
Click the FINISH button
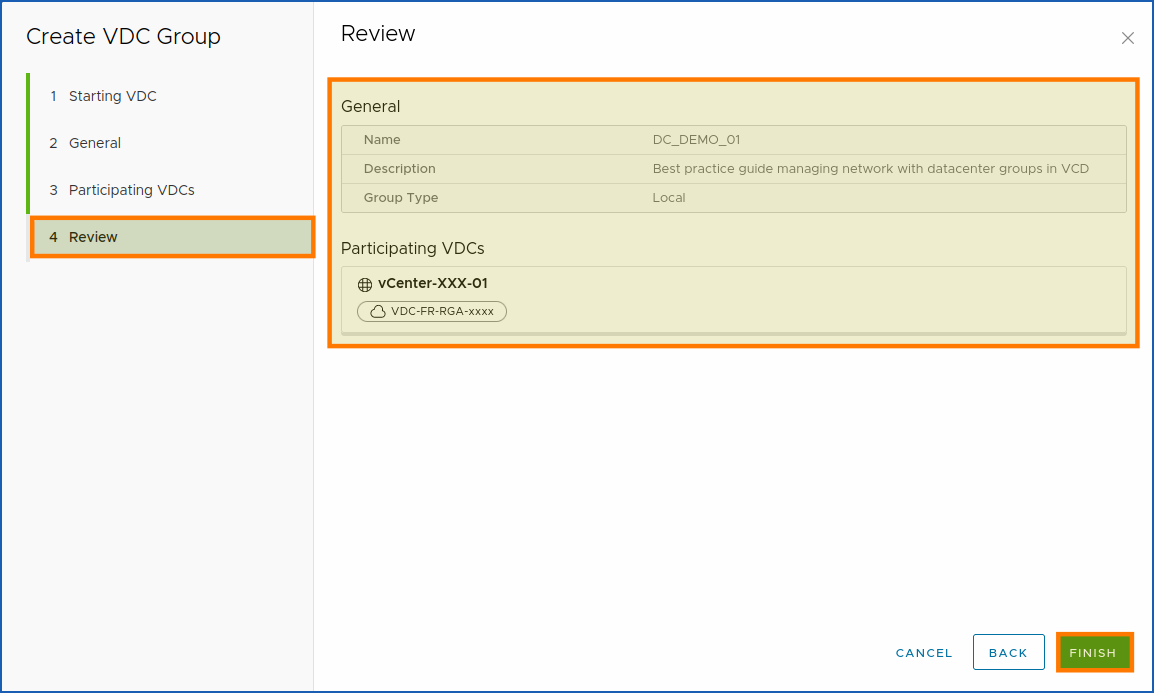[1094, 652]
